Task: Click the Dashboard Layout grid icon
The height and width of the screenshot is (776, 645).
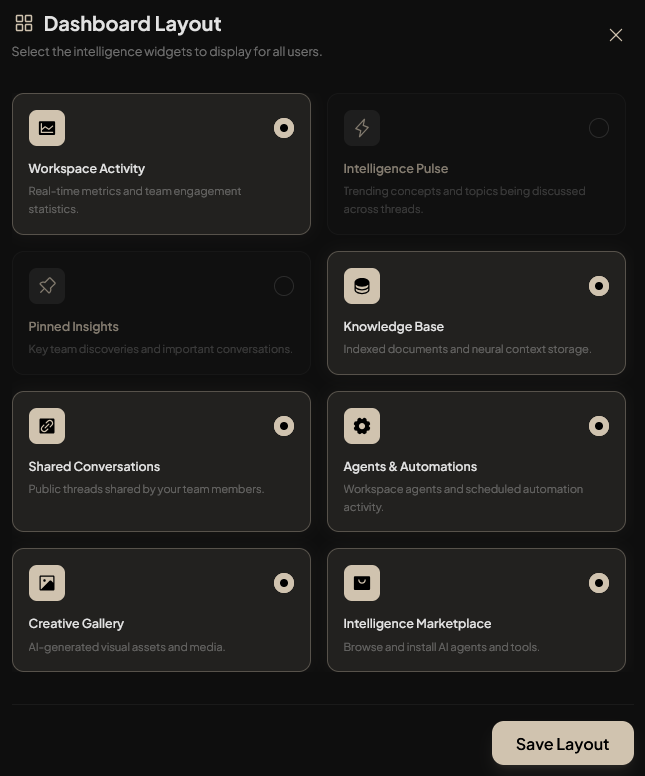Action: pos(24,23)
